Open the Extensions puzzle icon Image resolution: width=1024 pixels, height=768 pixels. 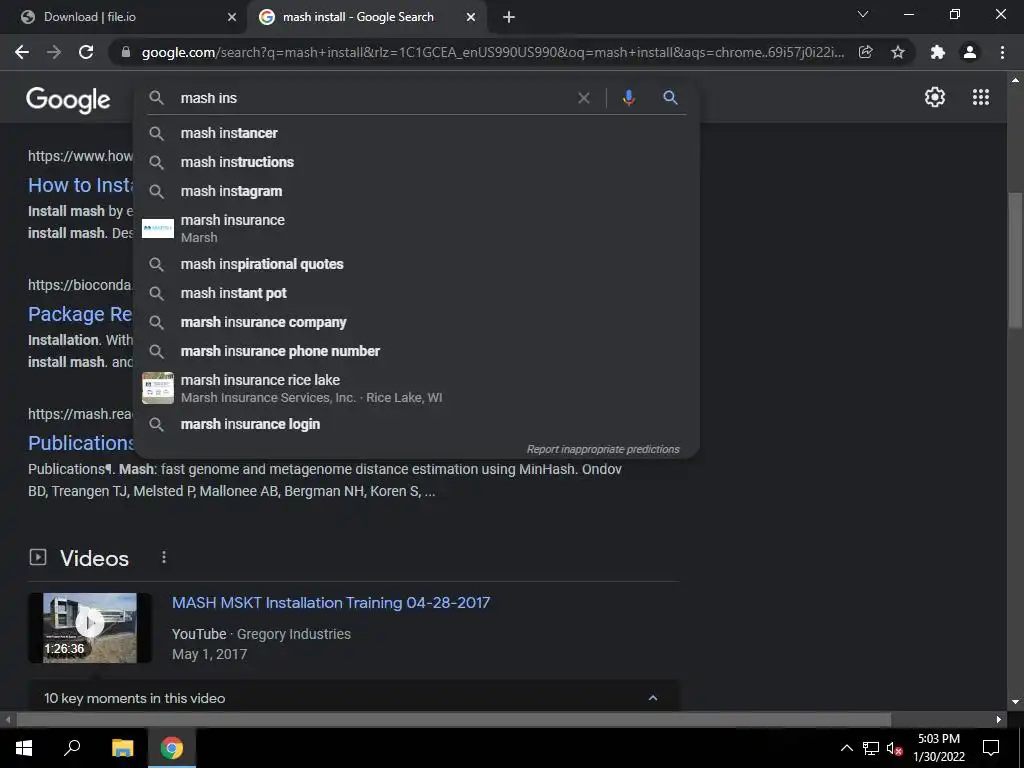click(x=938, y=52)
